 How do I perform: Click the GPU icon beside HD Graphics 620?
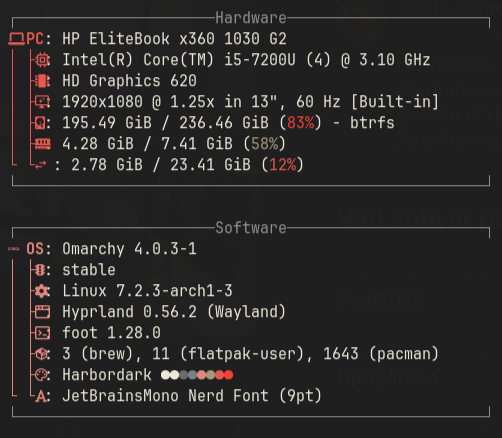42,81
